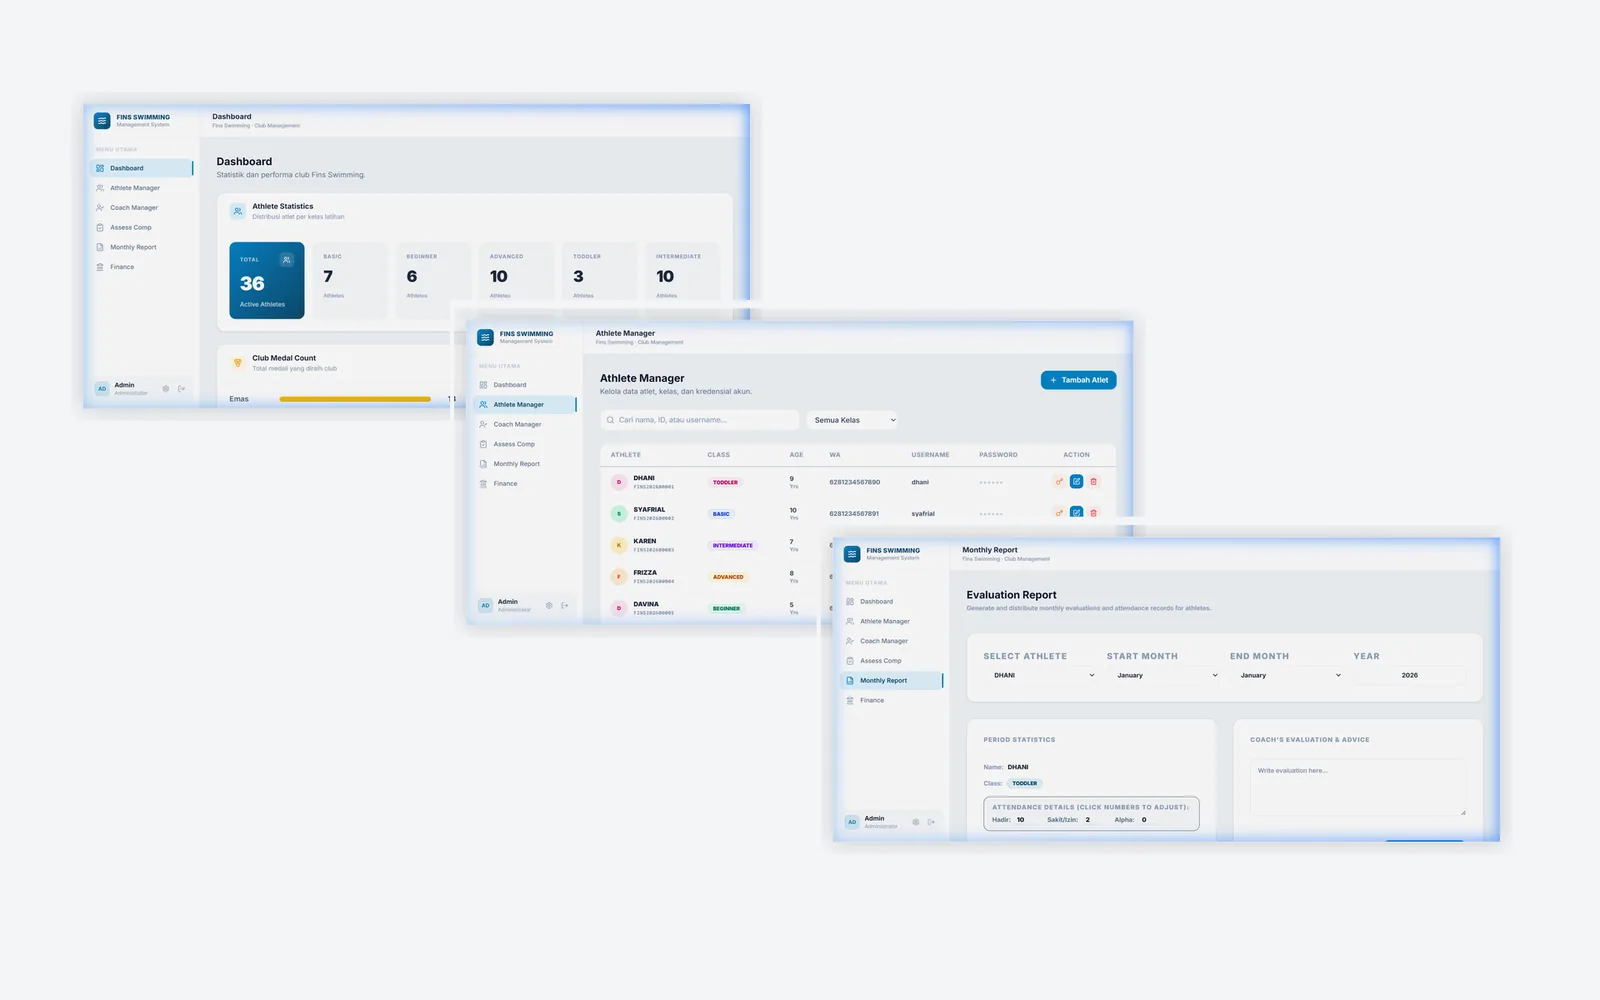Click athlete search field Cari nama
1600x1000 pixels.
point(699,420)
